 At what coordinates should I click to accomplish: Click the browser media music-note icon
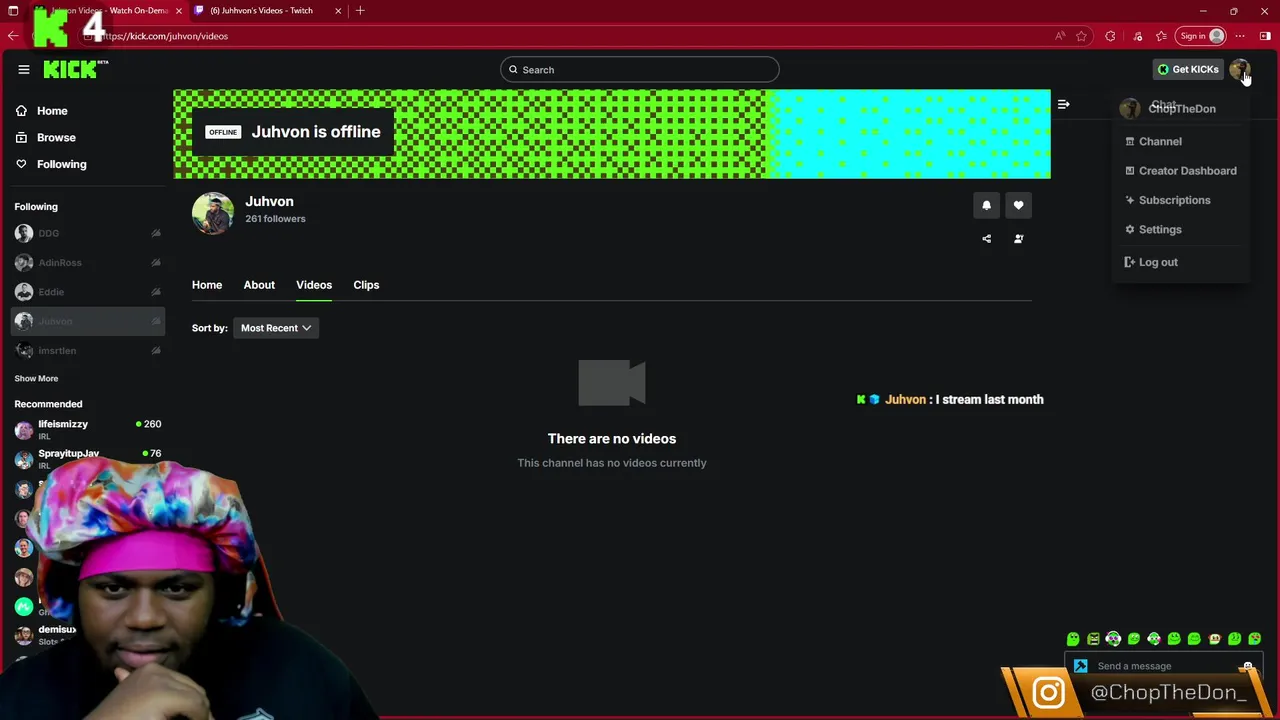pyautogui.click(x=1137, y=36)
